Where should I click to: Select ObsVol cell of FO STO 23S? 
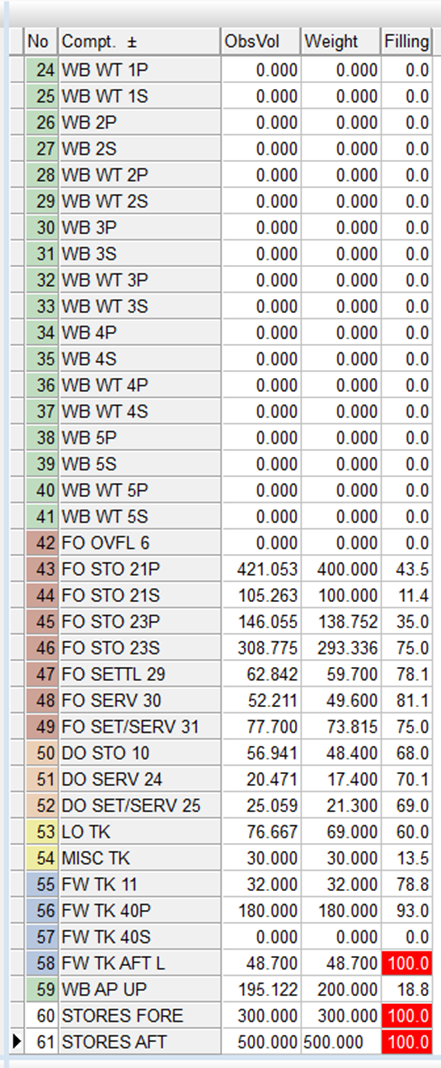(x=261, y=648)
